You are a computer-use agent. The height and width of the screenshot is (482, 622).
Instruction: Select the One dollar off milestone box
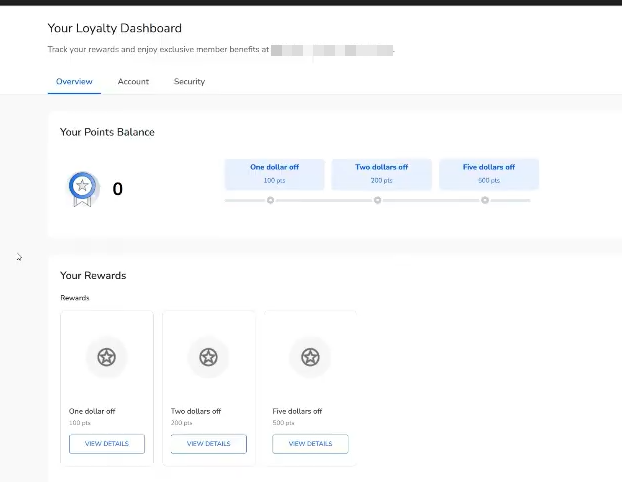click(274, 173)
